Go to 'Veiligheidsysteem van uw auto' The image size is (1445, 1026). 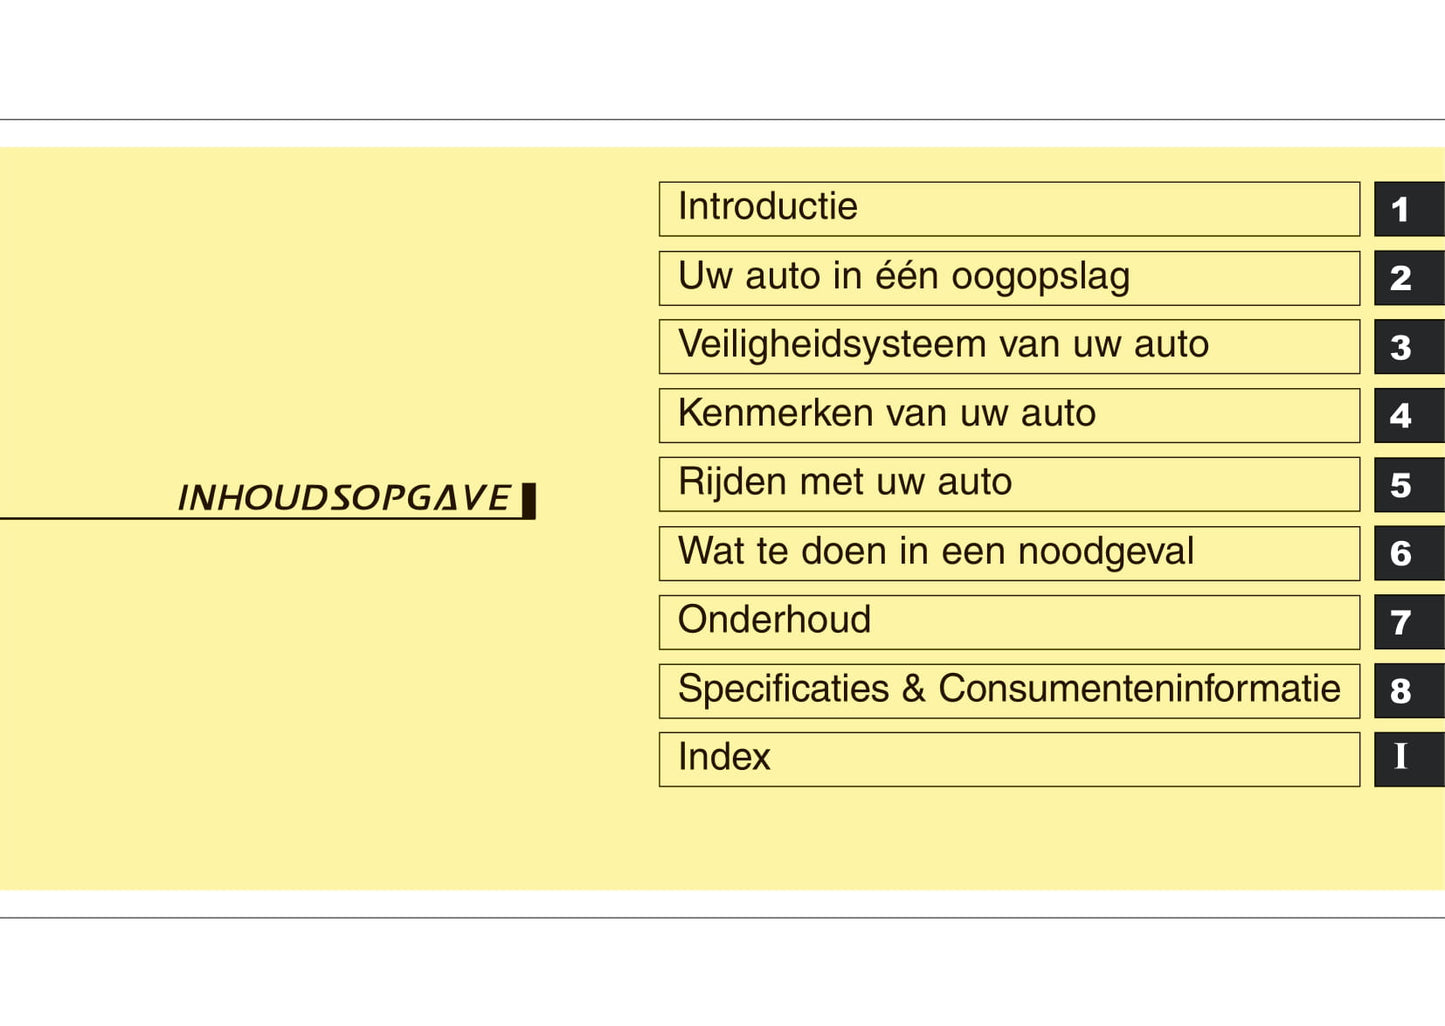pyautogui.click(x=1008, y=346)
